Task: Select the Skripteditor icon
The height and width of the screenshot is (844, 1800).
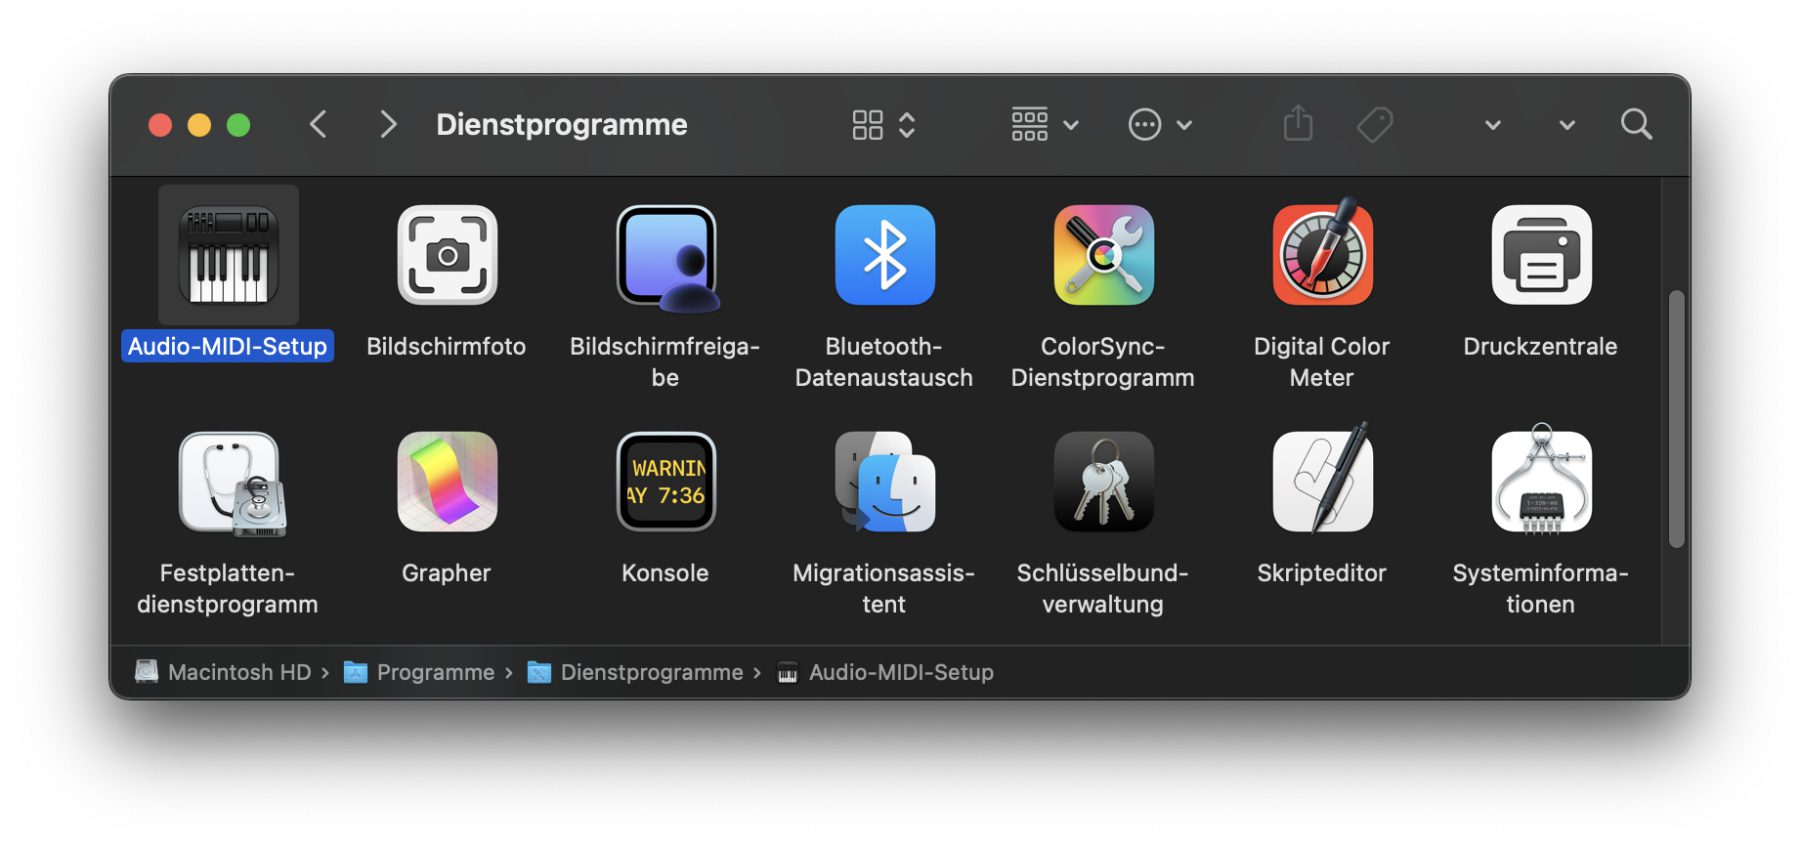Action: coord(1321,482)
